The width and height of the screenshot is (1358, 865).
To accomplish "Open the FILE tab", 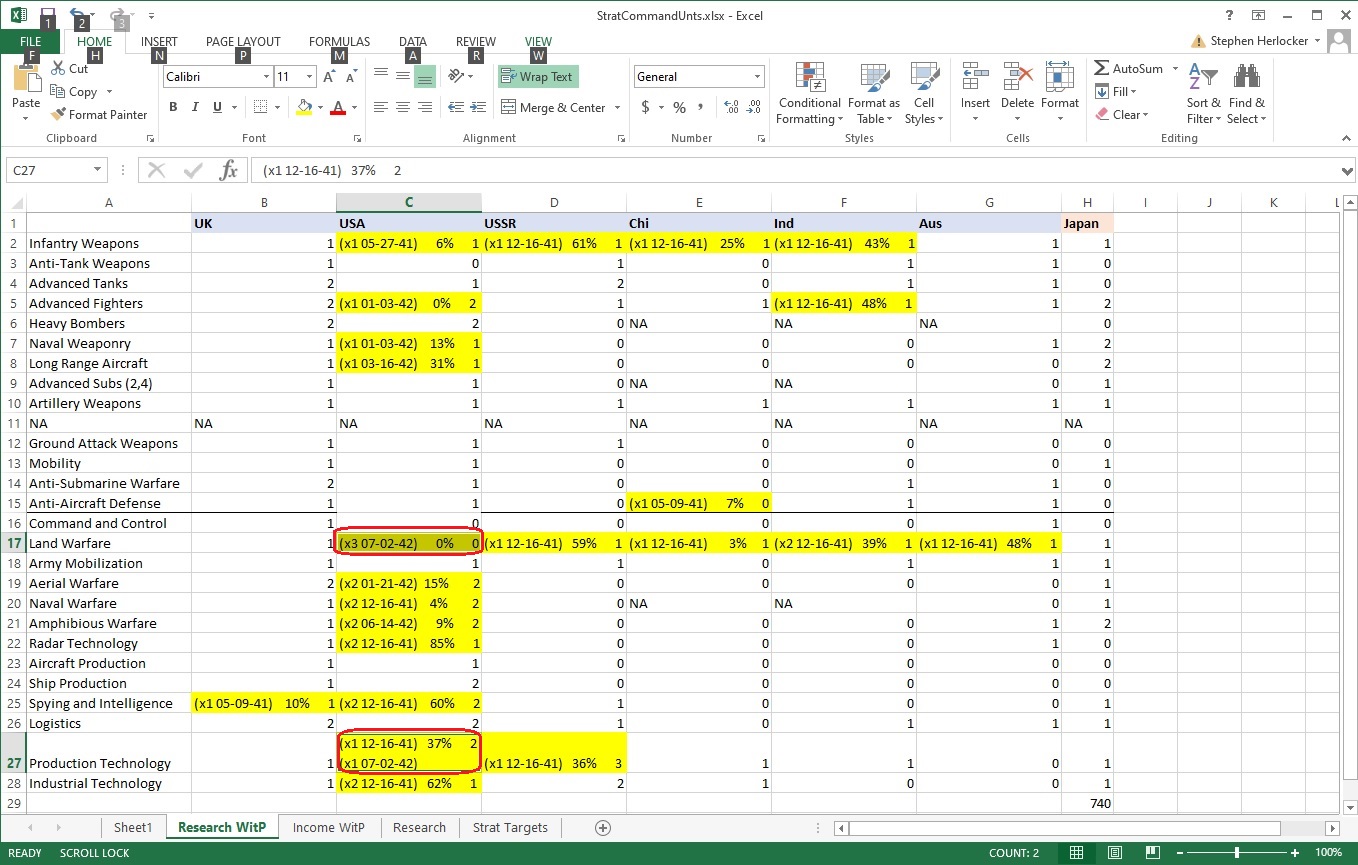I will click(x=31, y=42).
